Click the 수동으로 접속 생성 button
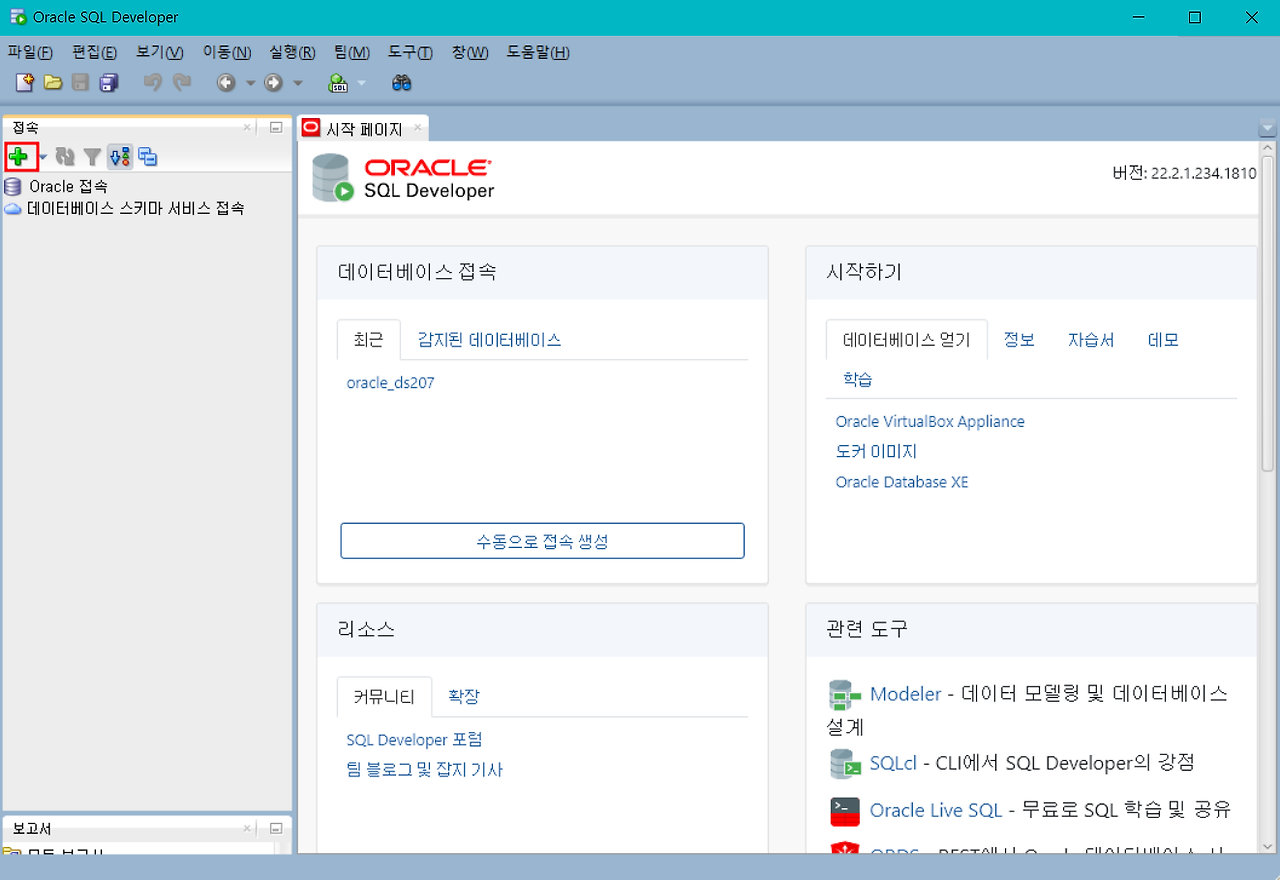1280x880 pixels. coord(542,541)
